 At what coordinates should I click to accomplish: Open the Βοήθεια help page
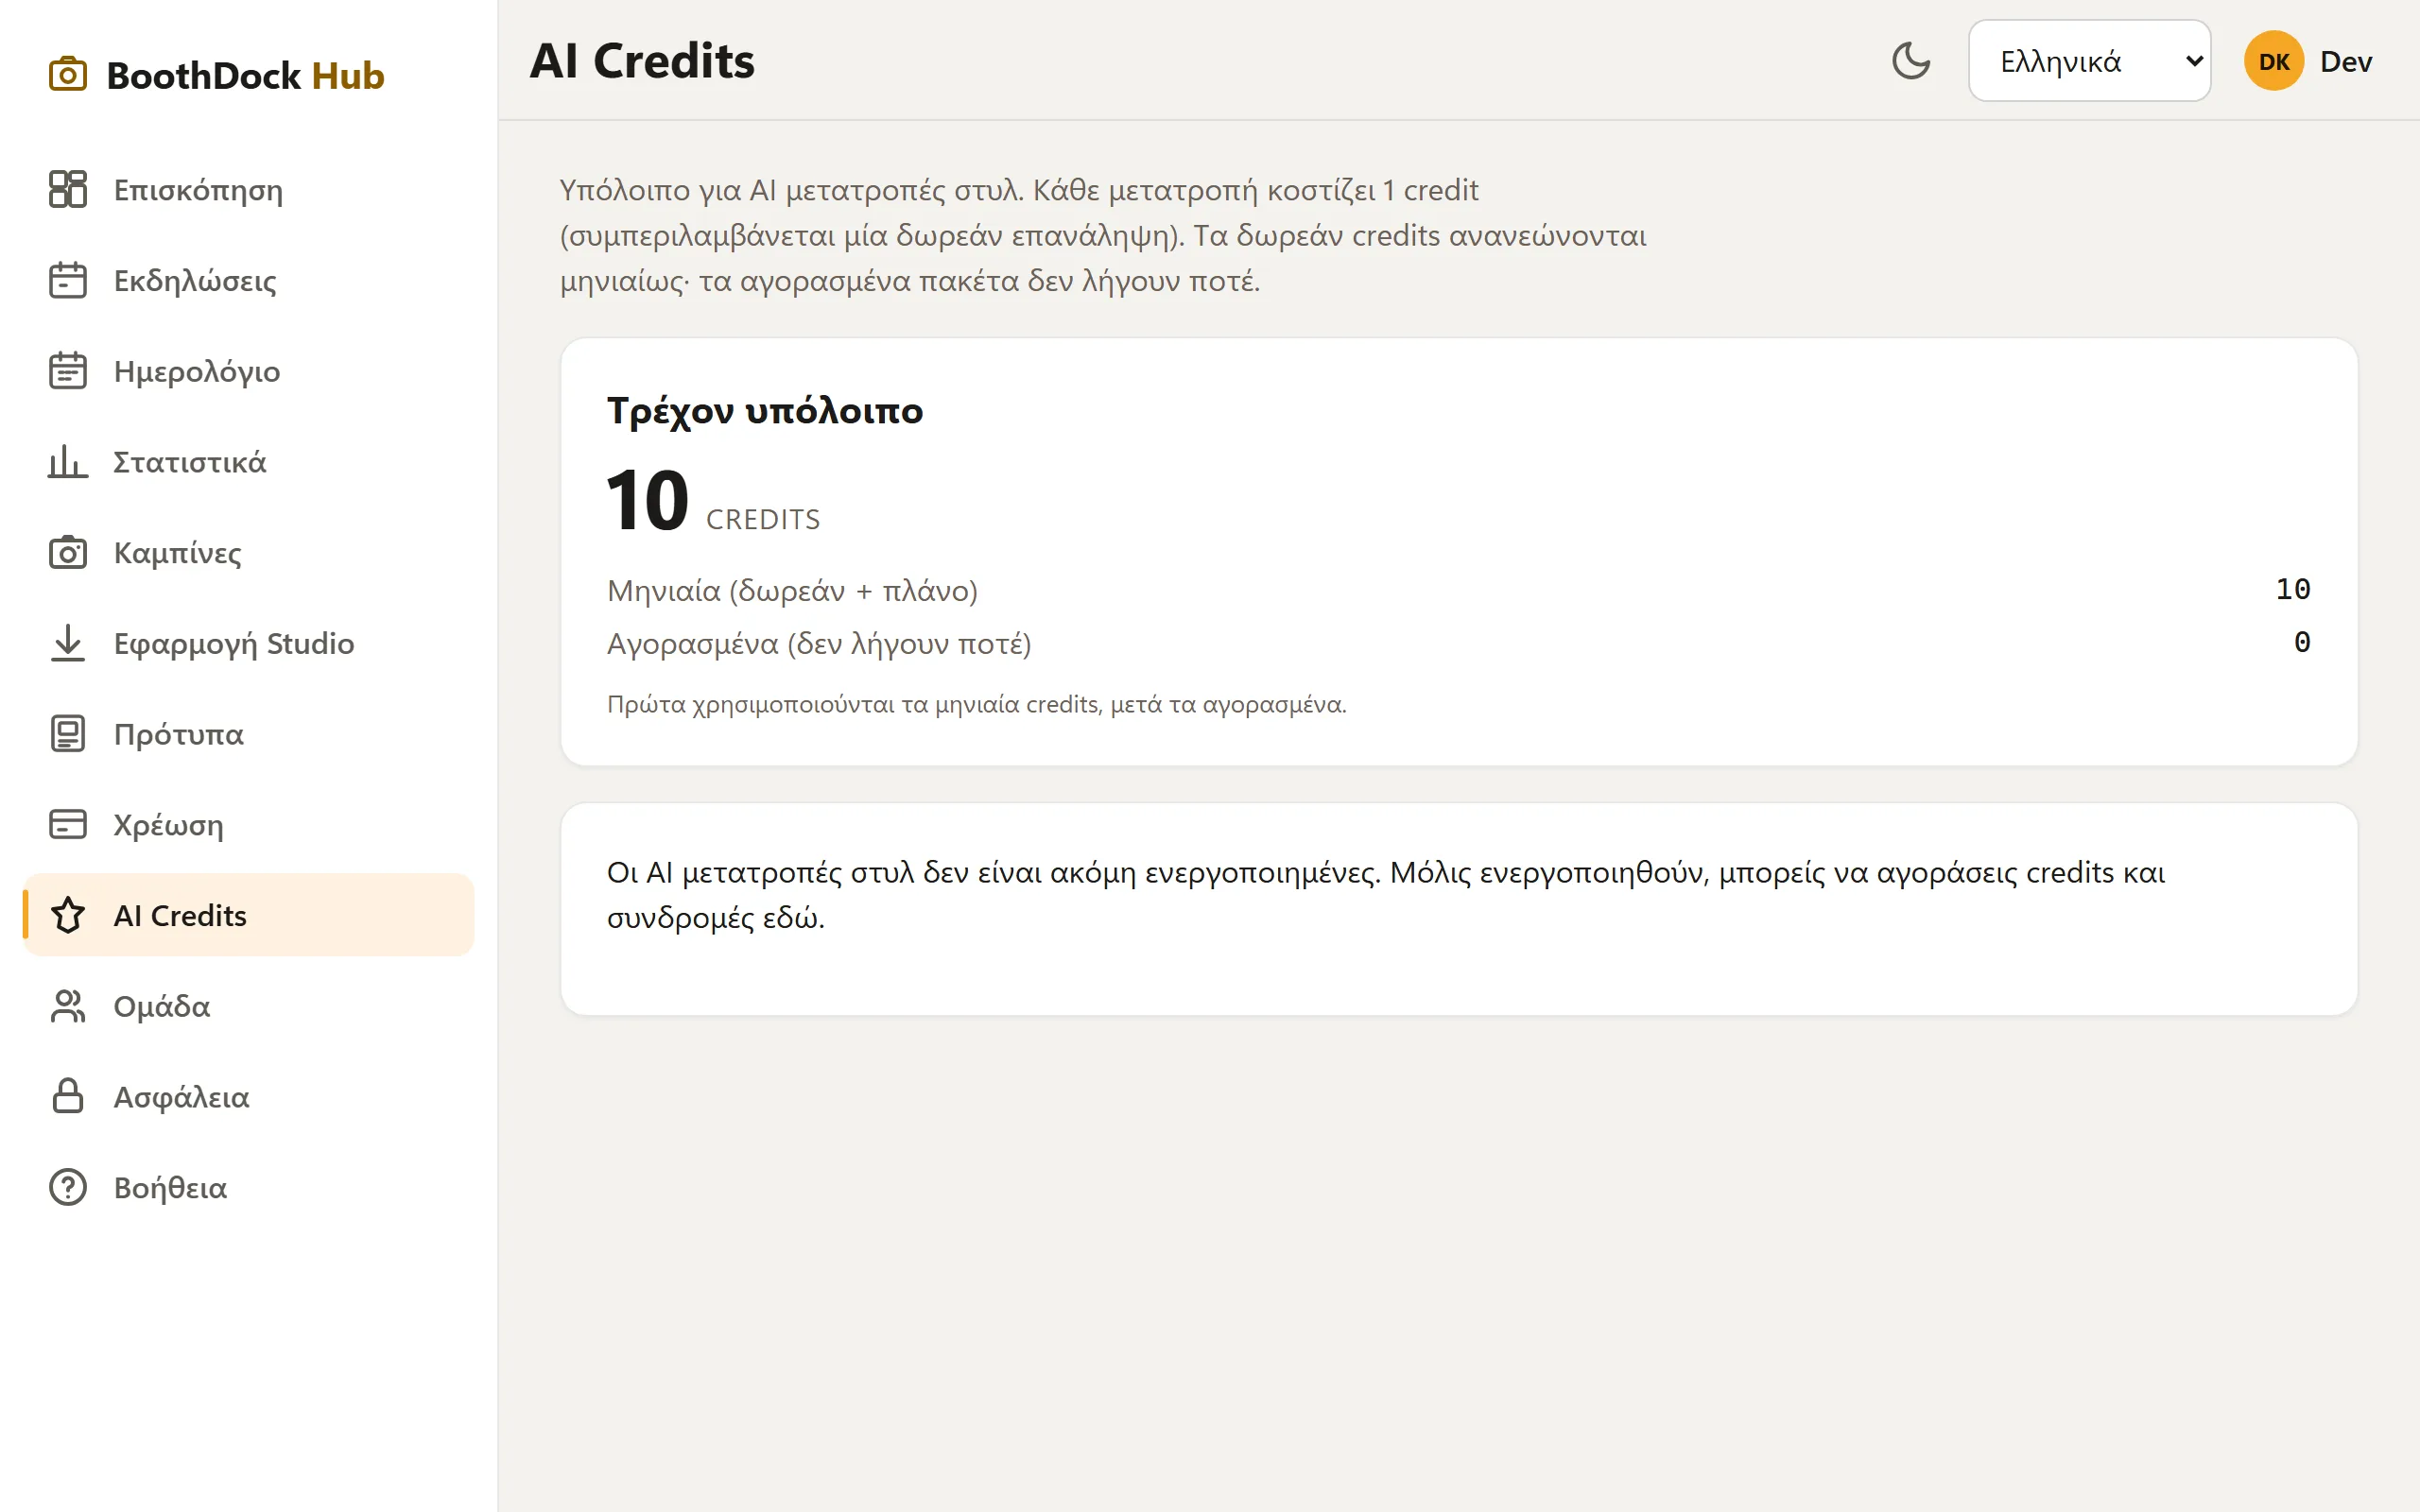pyautogui.click(x=248, y=1187)
